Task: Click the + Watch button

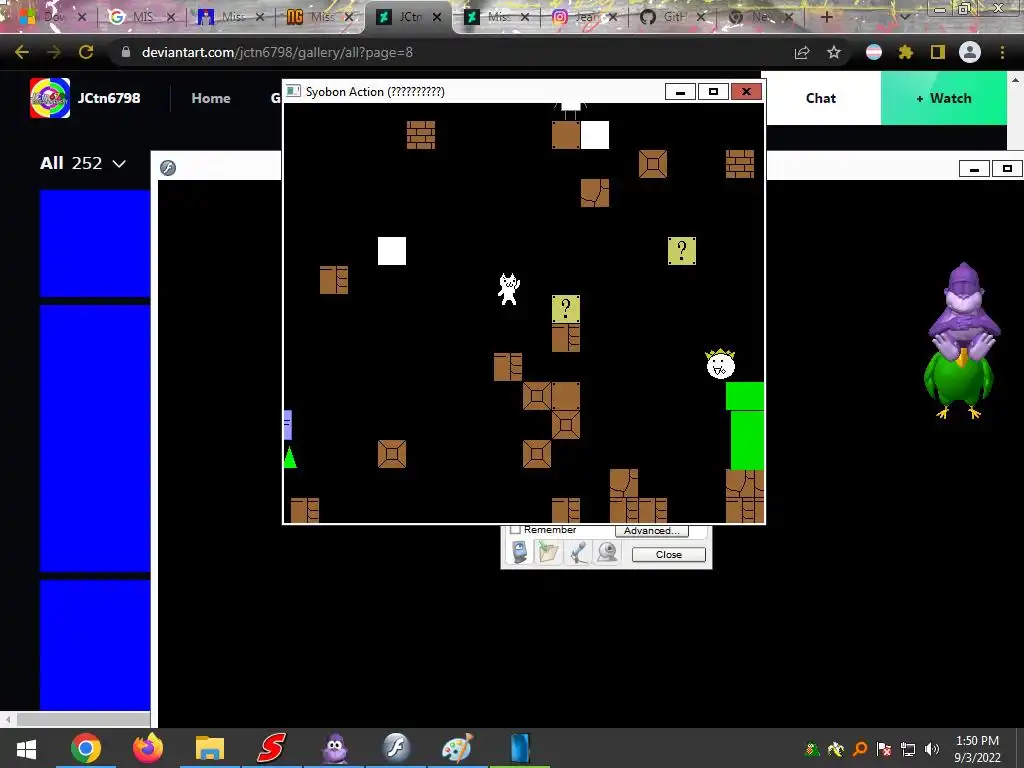Action: tap(944, 98)
